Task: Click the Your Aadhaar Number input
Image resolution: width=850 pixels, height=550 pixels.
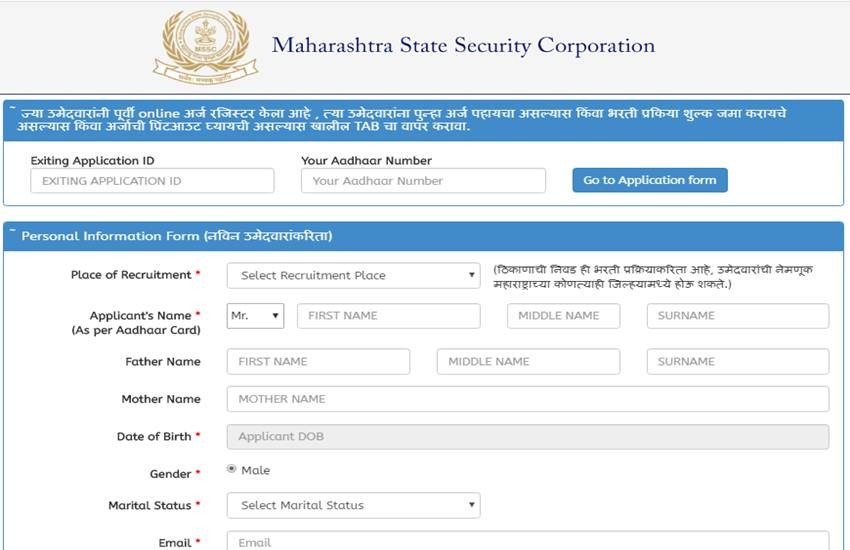Action: coord(423,181)
